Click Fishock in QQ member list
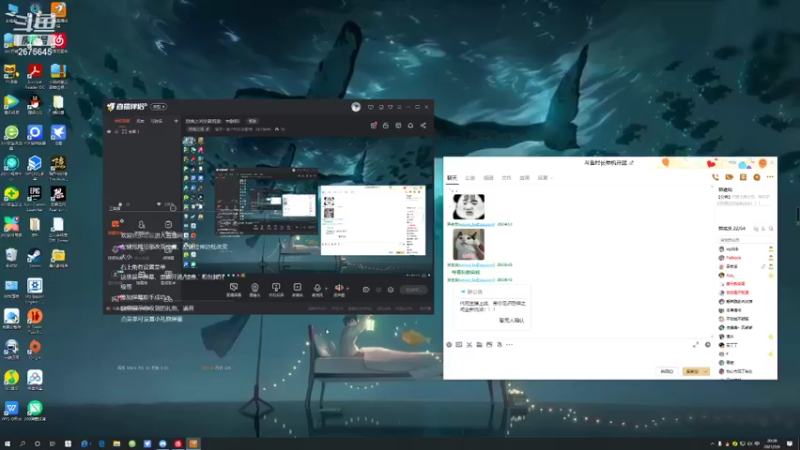 coord(733,258)
